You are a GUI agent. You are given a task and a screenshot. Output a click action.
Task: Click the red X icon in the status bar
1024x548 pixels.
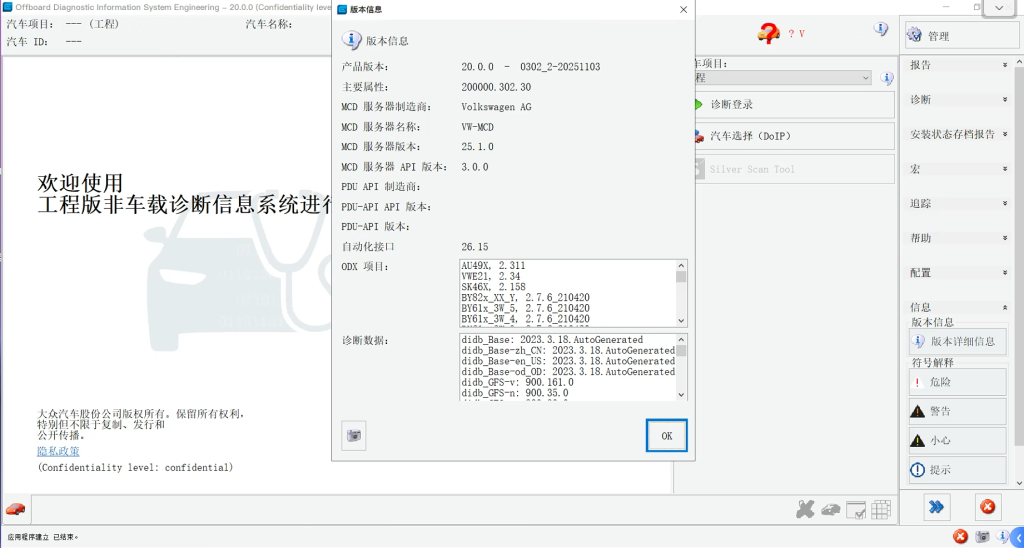point(960,536)
